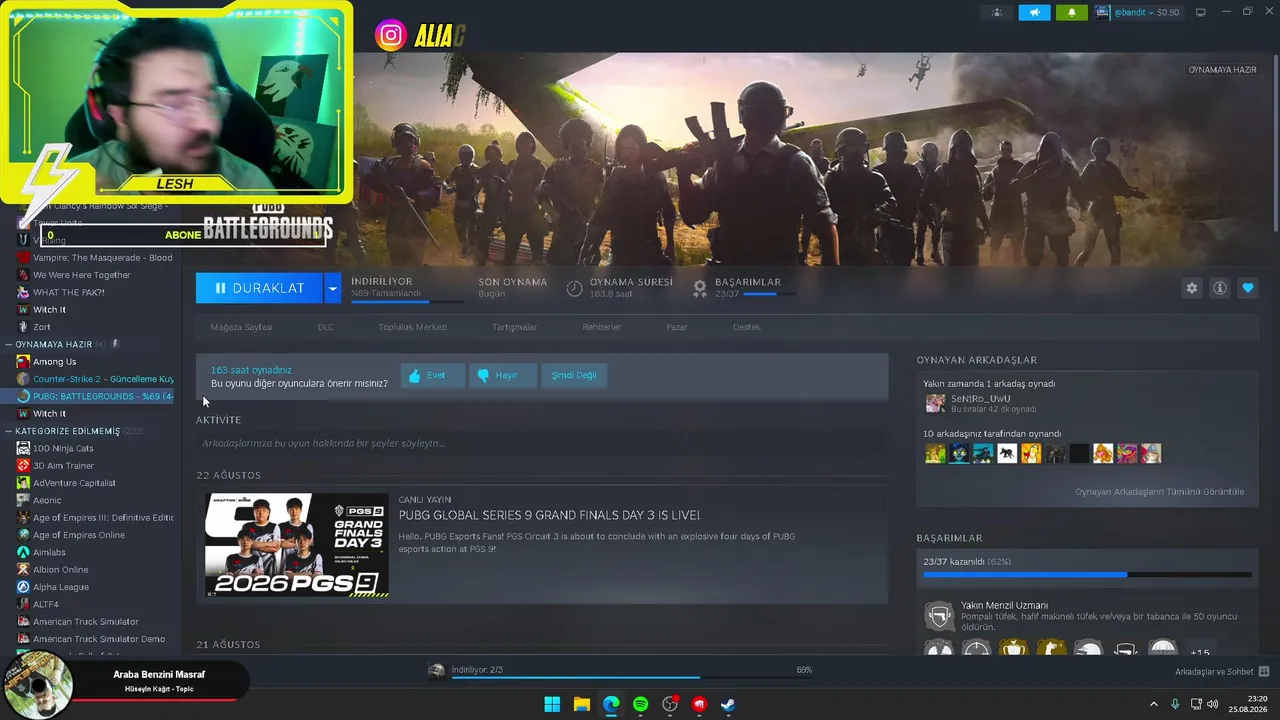
Task: Open Spotify from taskbar
Action: point(640,704)
